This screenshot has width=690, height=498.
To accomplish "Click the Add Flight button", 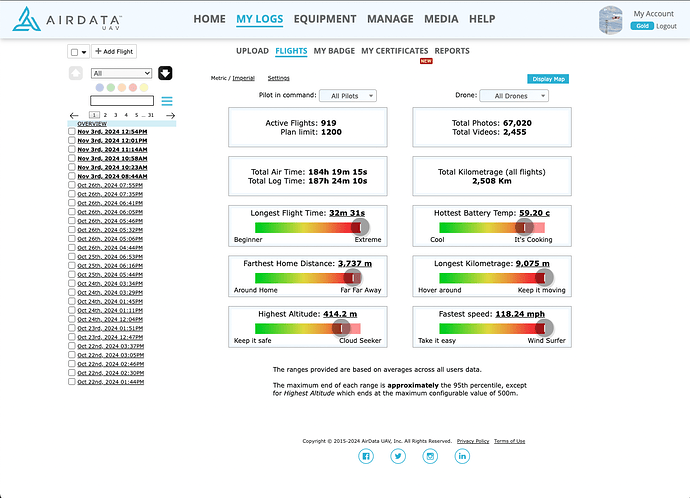I will (x=114, y=51).
